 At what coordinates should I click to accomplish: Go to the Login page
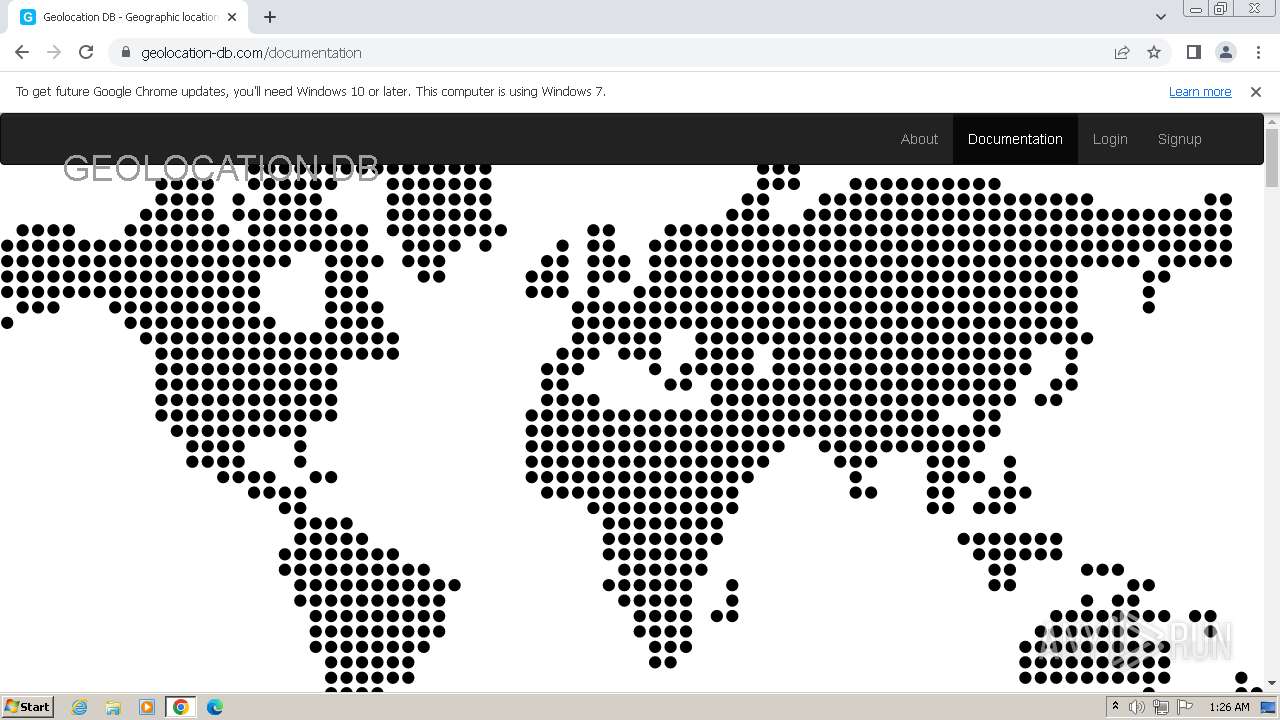pyautogui.click(x=1110, y=139)
